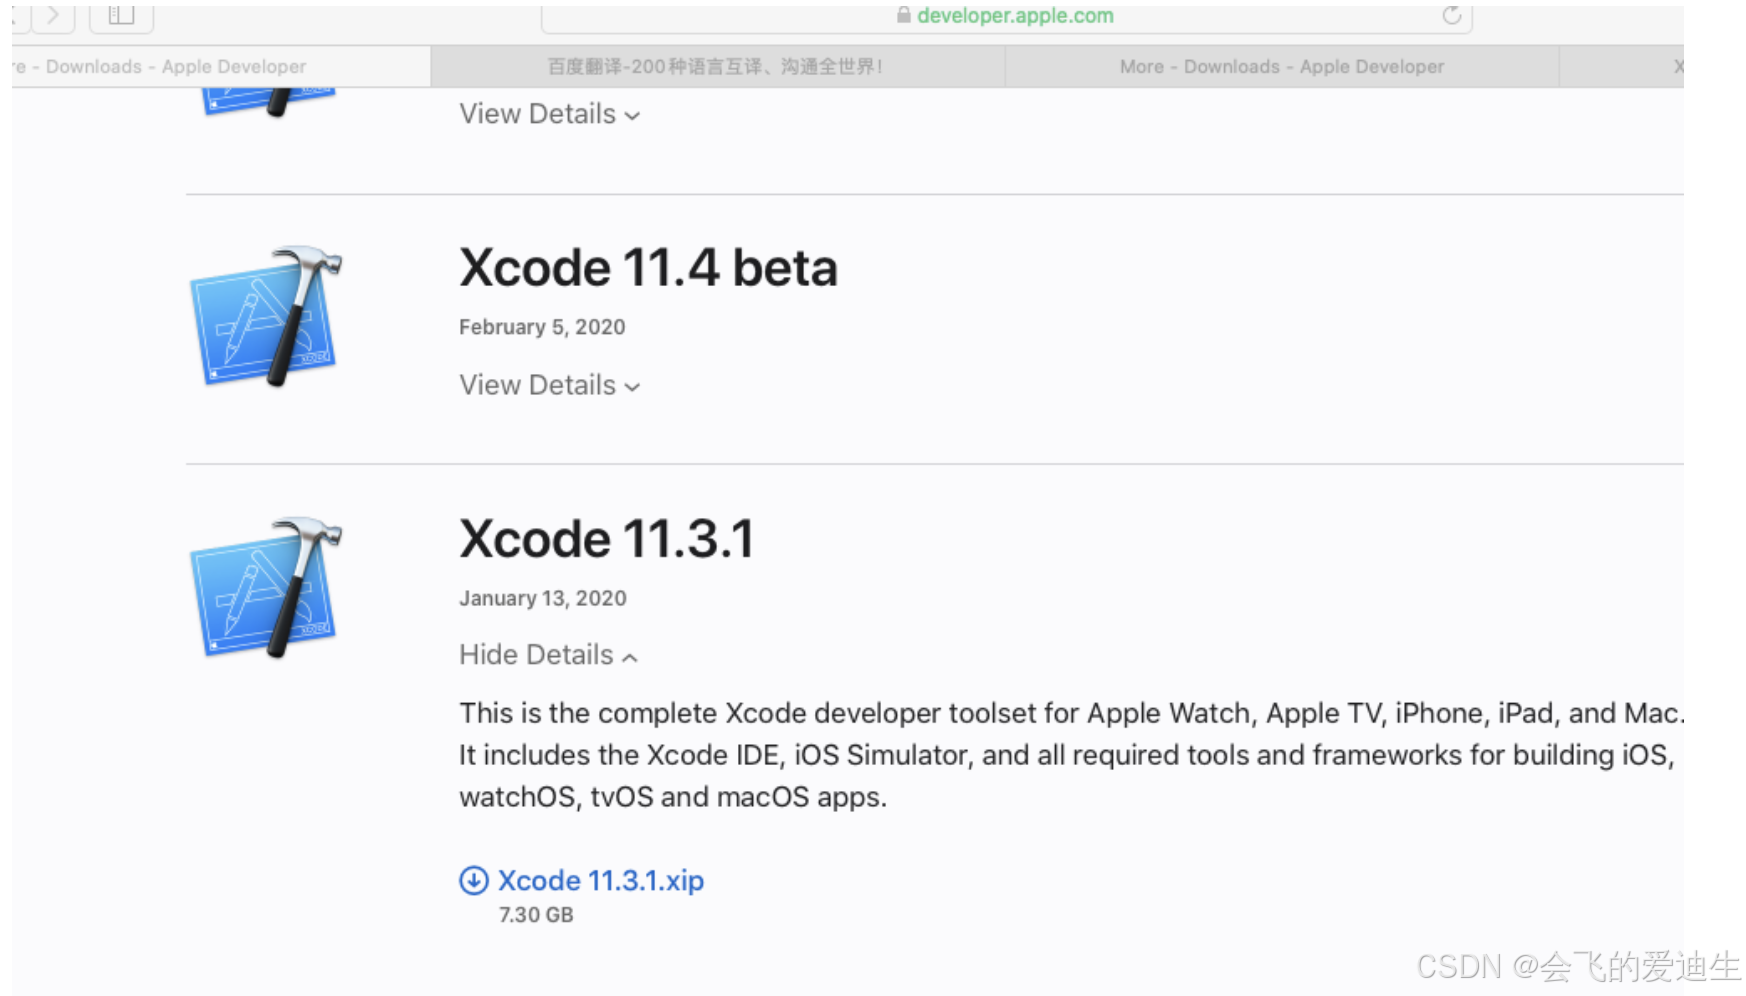Click the Xcode 11.3.1 description paragraph
This screenshot has height=996, width=1746.
pyautogui.click(x=1071, y=755)
